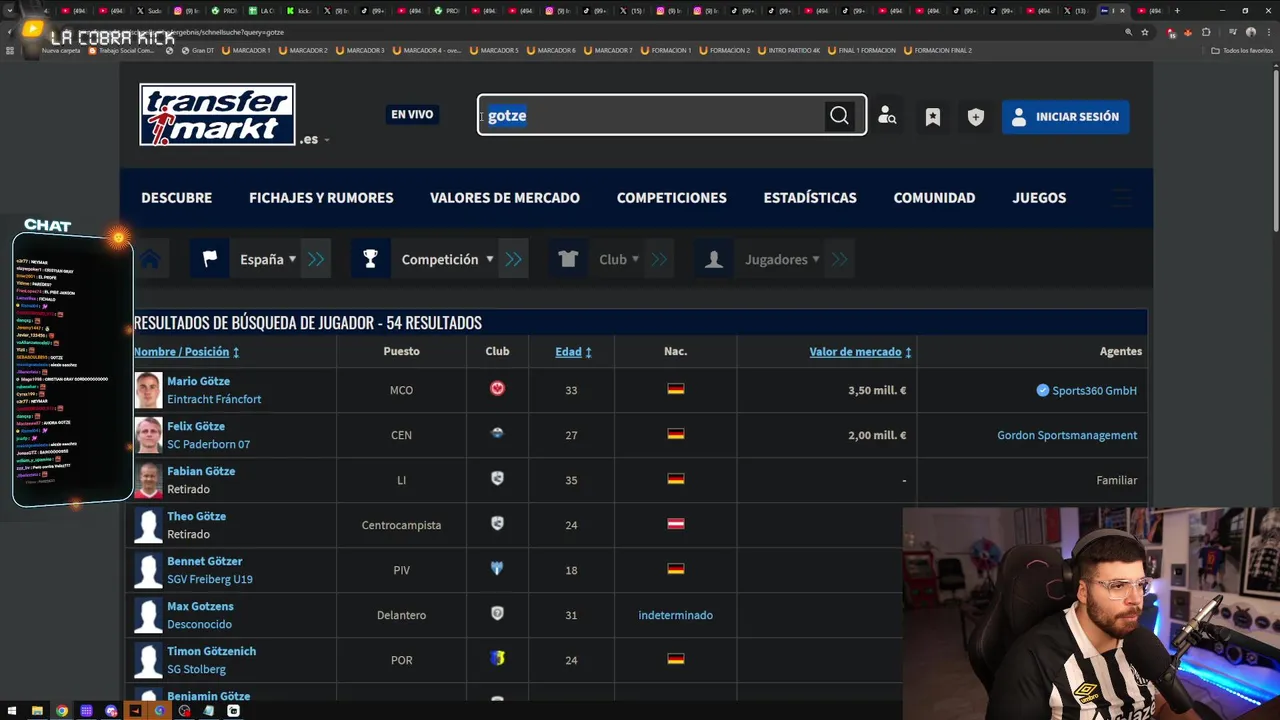The width and height of the screenshot is (1280, 720).
Task: Click the indeterminado nationality link
Action: [x=676, y=615]
